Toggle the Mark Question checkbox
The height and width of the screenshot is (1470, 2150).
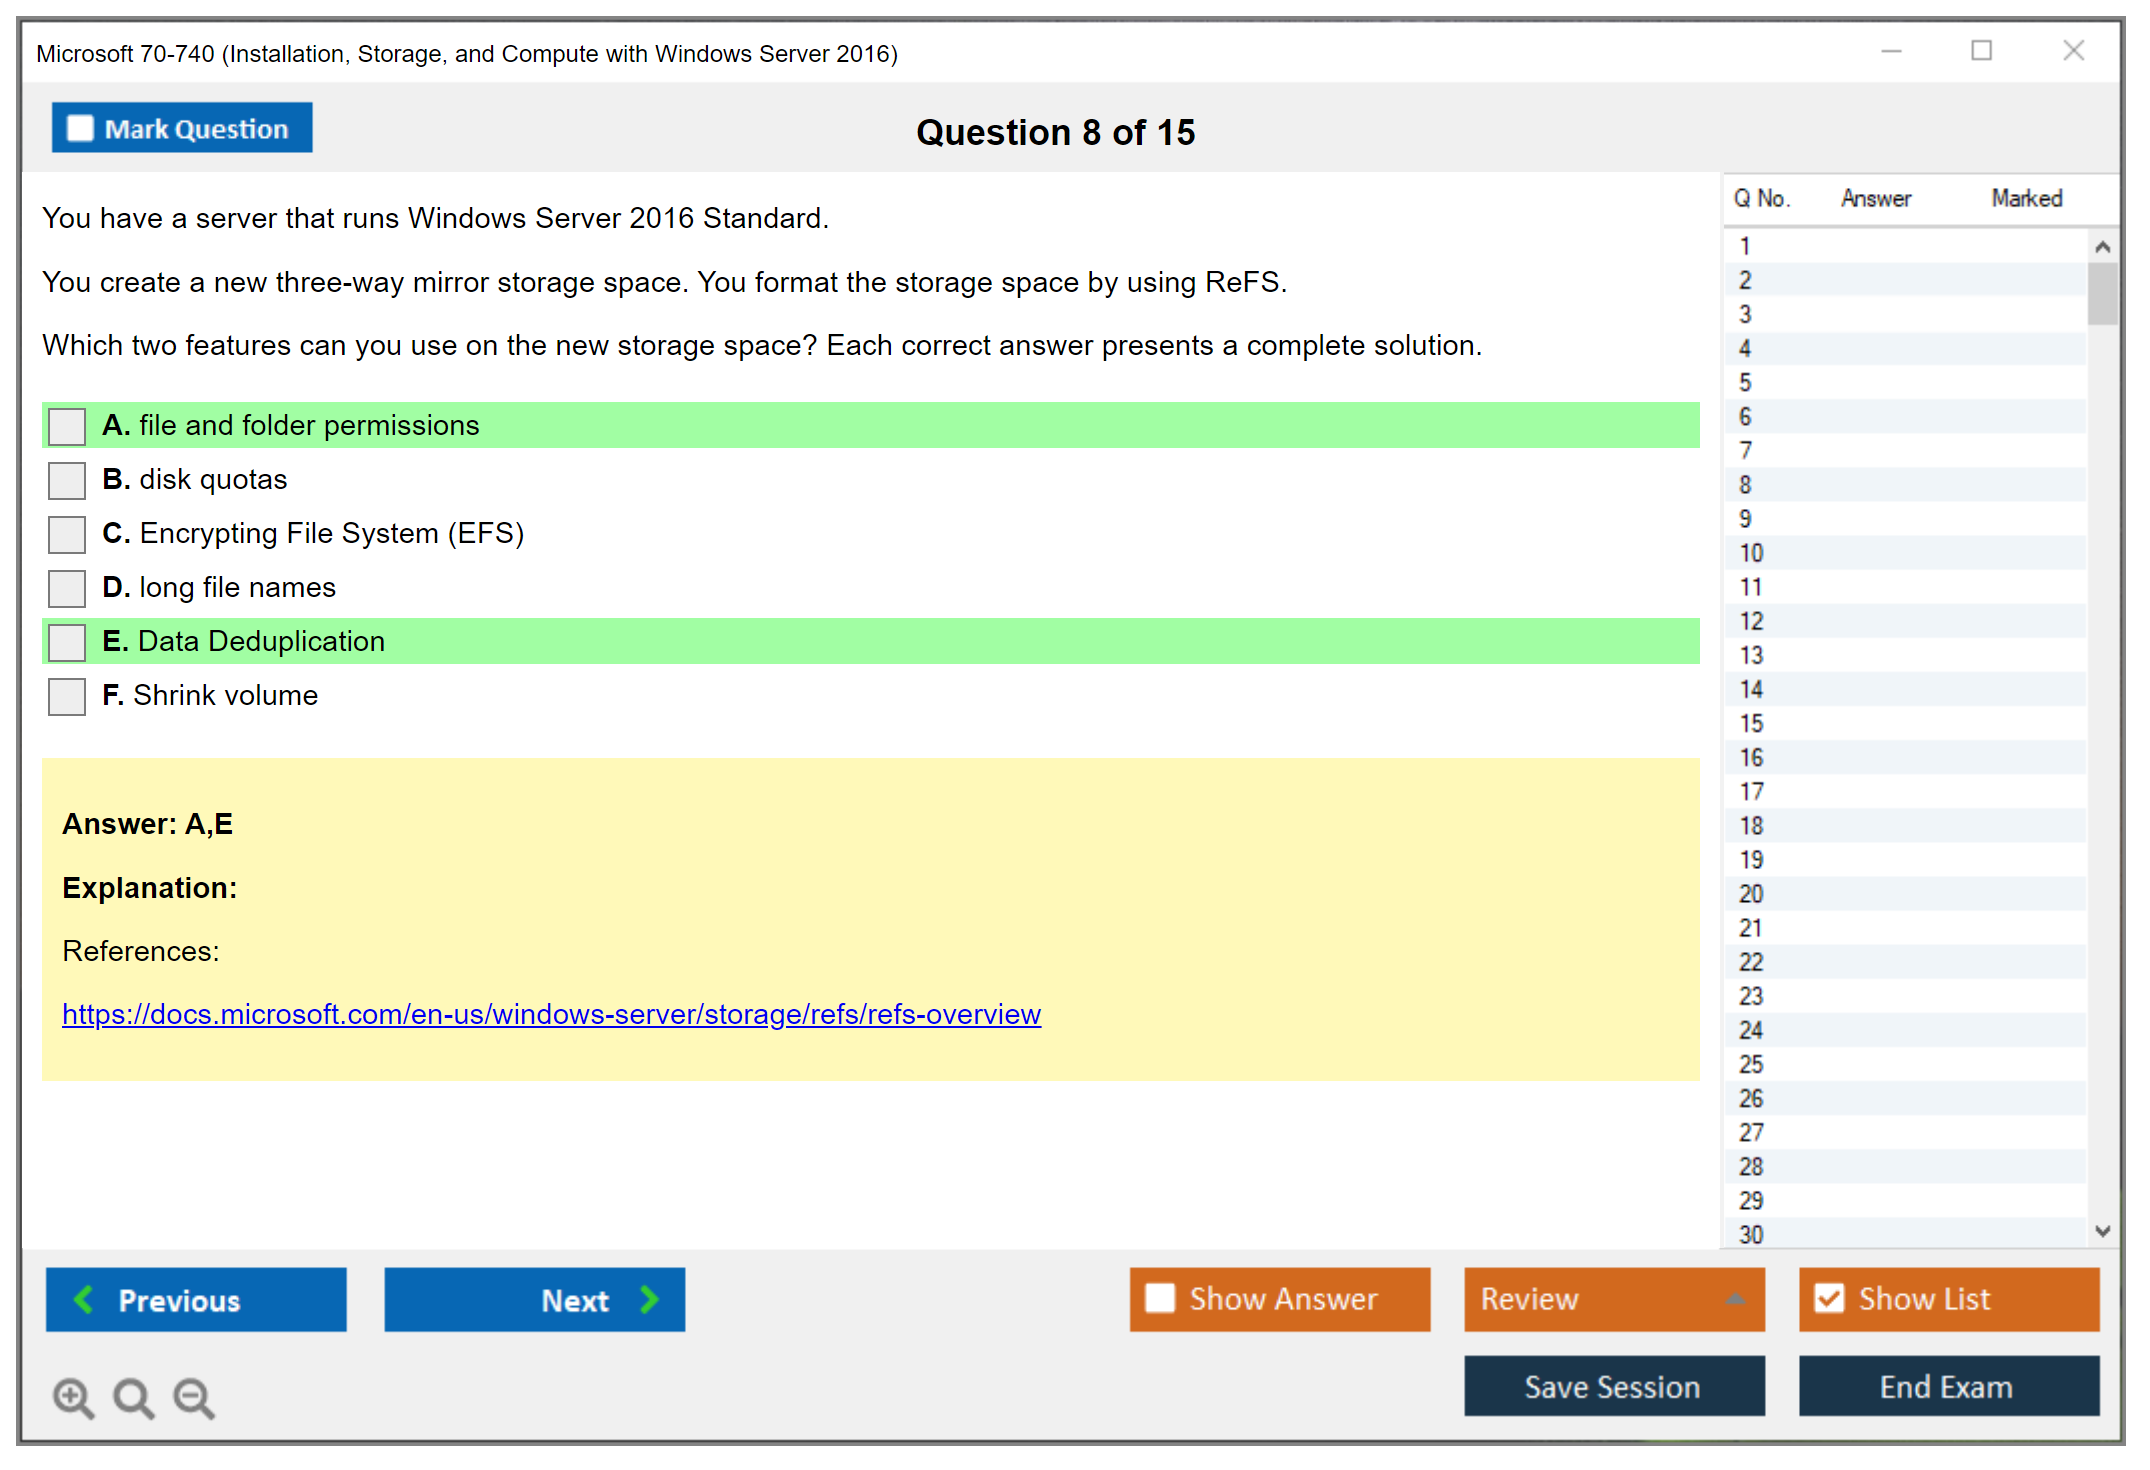[x=80, y=128]
